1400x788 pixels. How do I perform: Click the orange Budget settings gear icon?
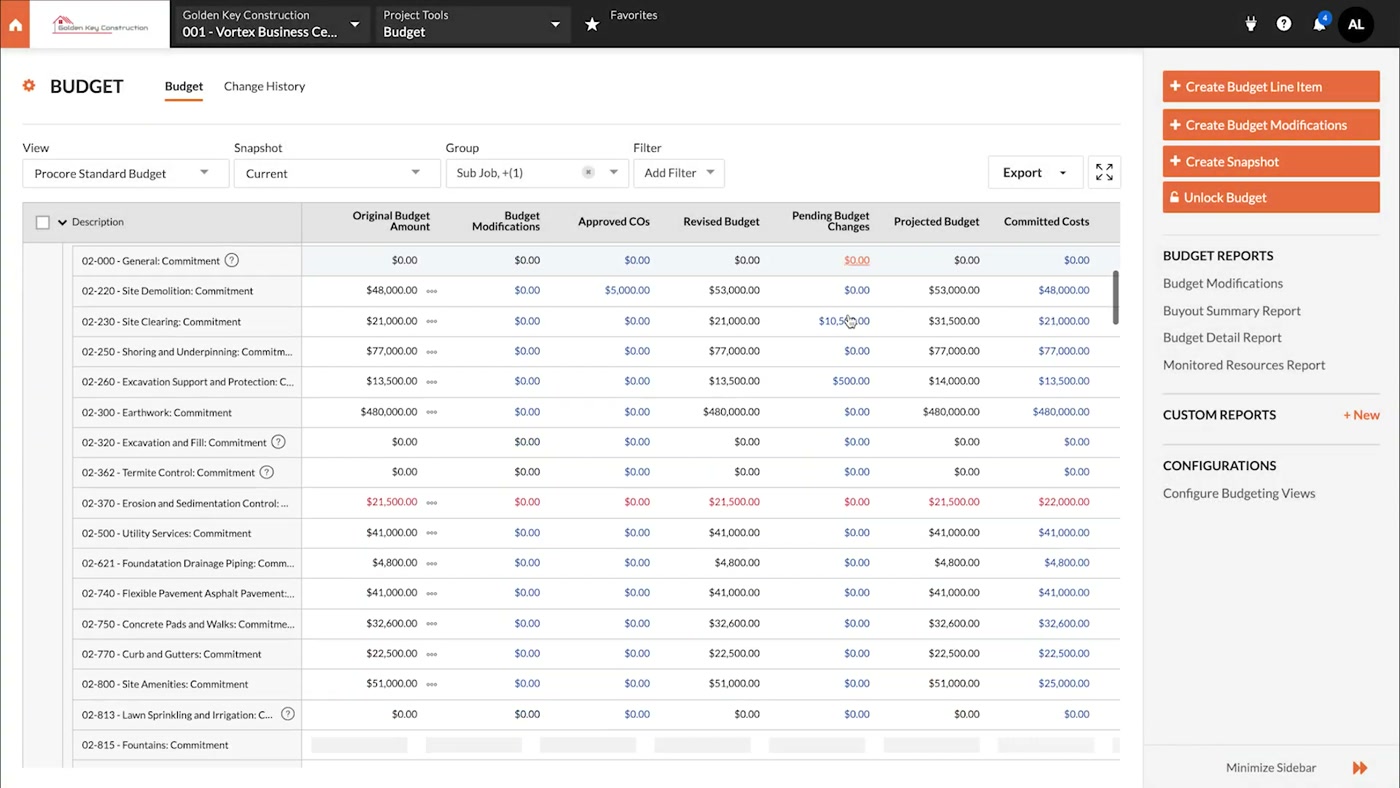[x=29, y=86]
